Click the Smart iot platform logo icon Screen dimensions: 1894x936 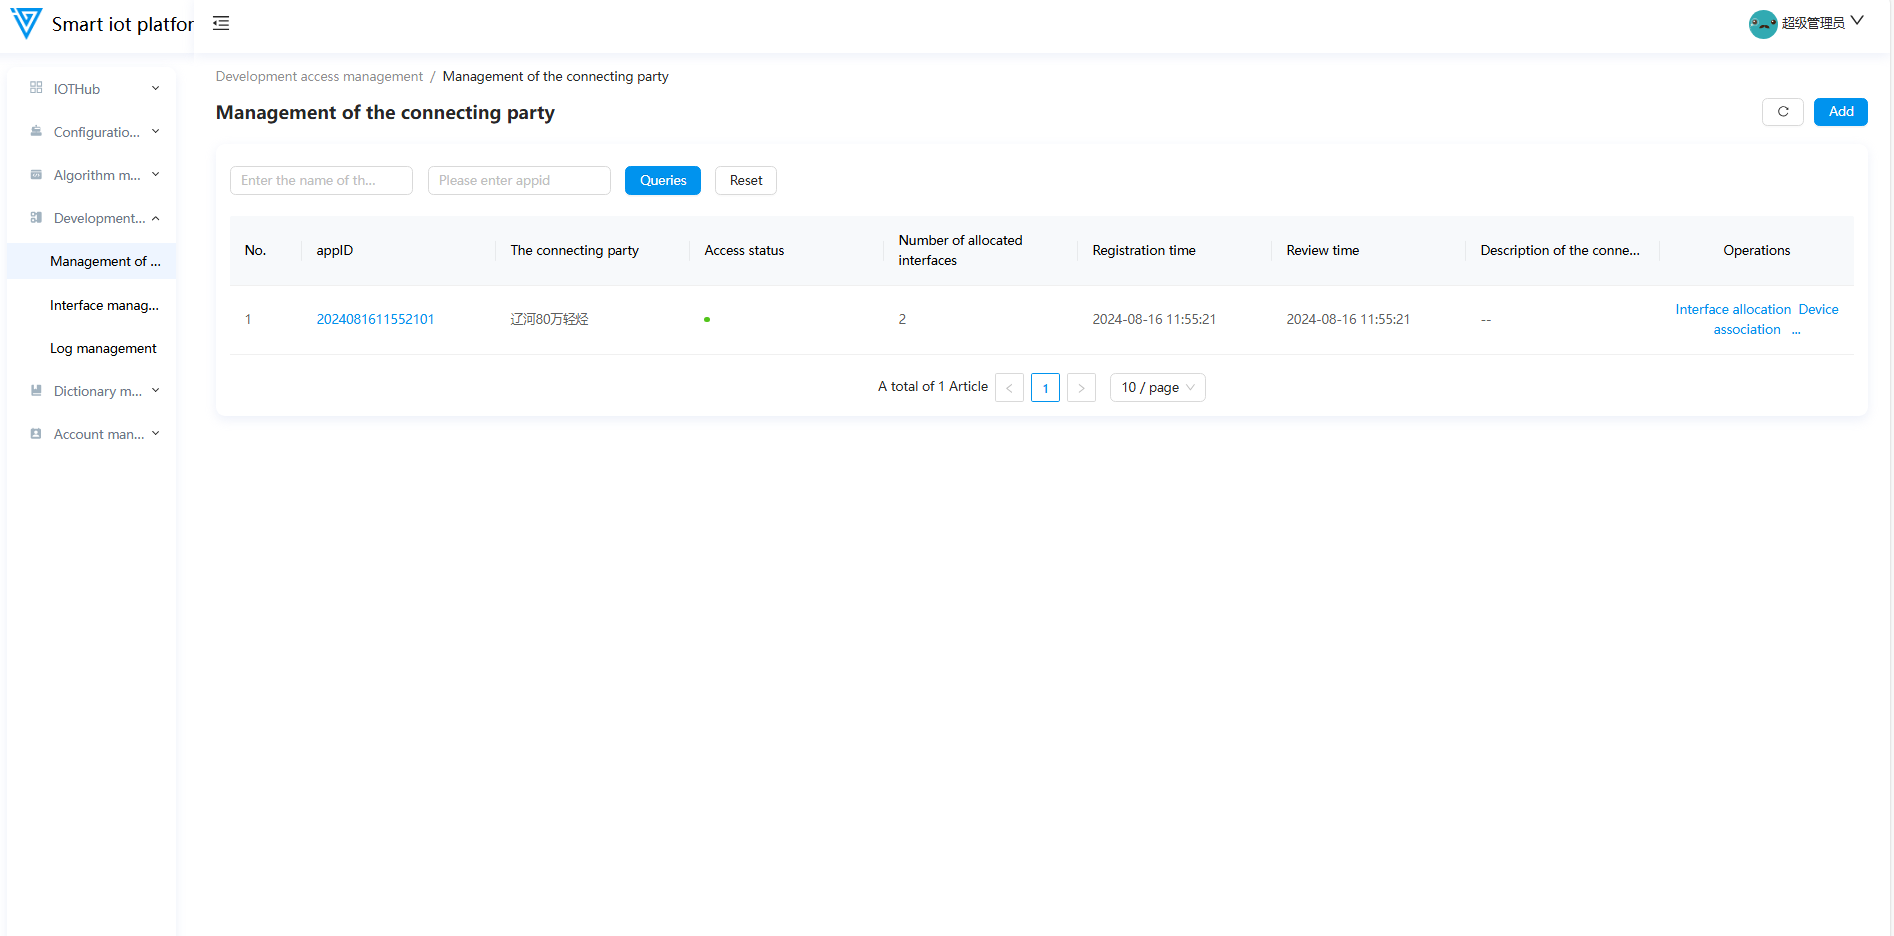(x=26, y=23)
